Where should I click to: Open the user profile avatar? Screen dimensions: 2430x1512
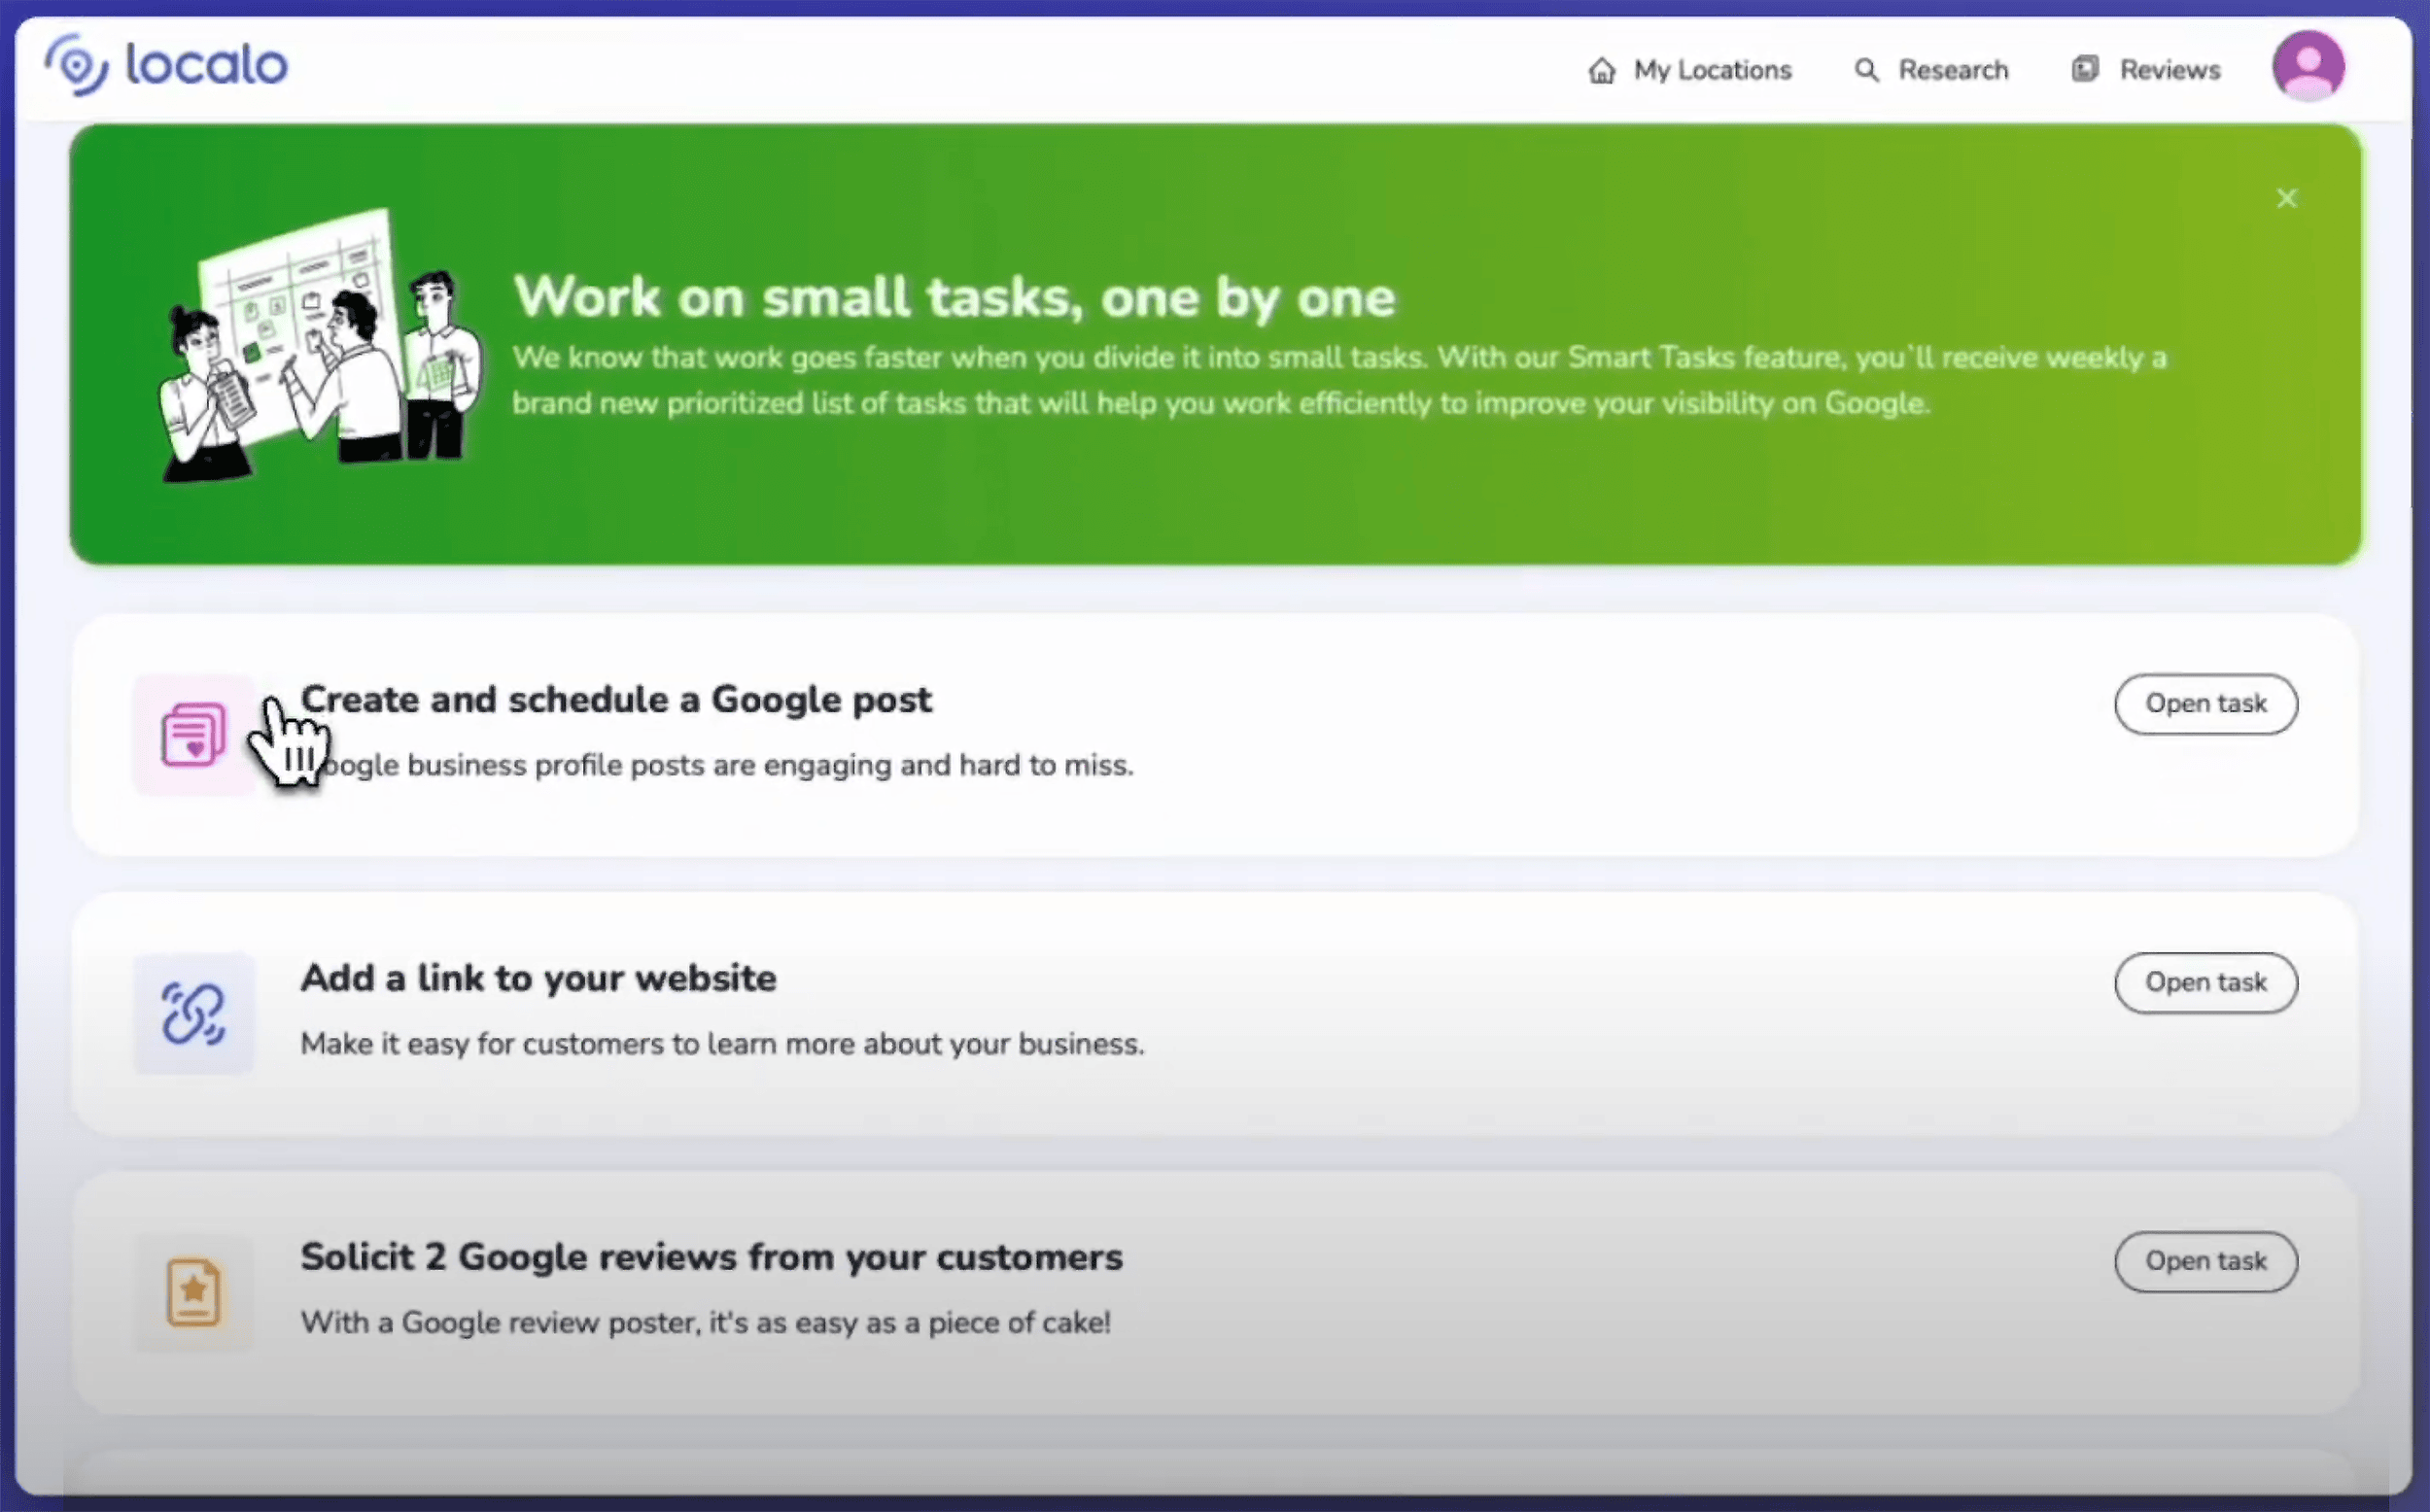click(x=2307, y=66)
